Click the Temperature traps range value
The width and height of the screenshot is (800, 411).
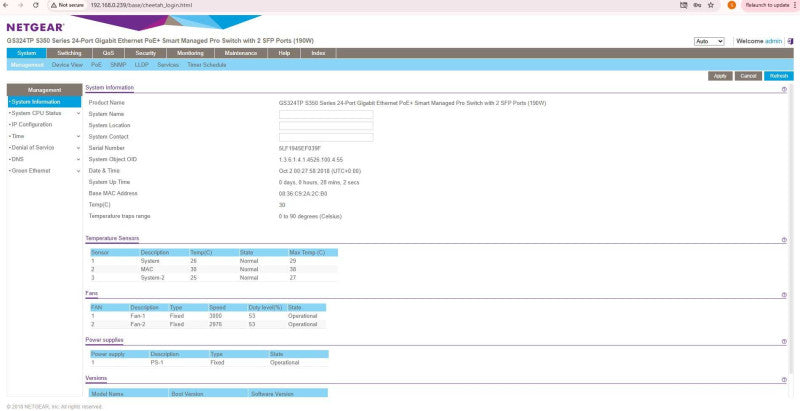(x=310, y=216)
